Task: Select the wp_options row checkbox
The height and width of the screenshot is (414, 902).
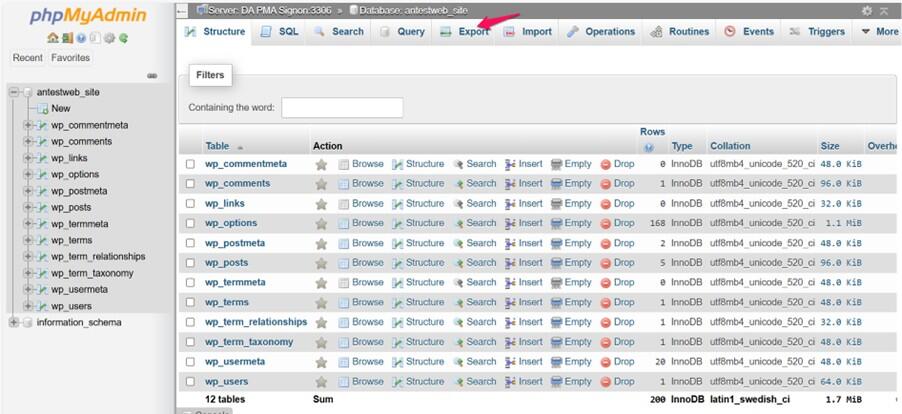Action: coord(190,224)
